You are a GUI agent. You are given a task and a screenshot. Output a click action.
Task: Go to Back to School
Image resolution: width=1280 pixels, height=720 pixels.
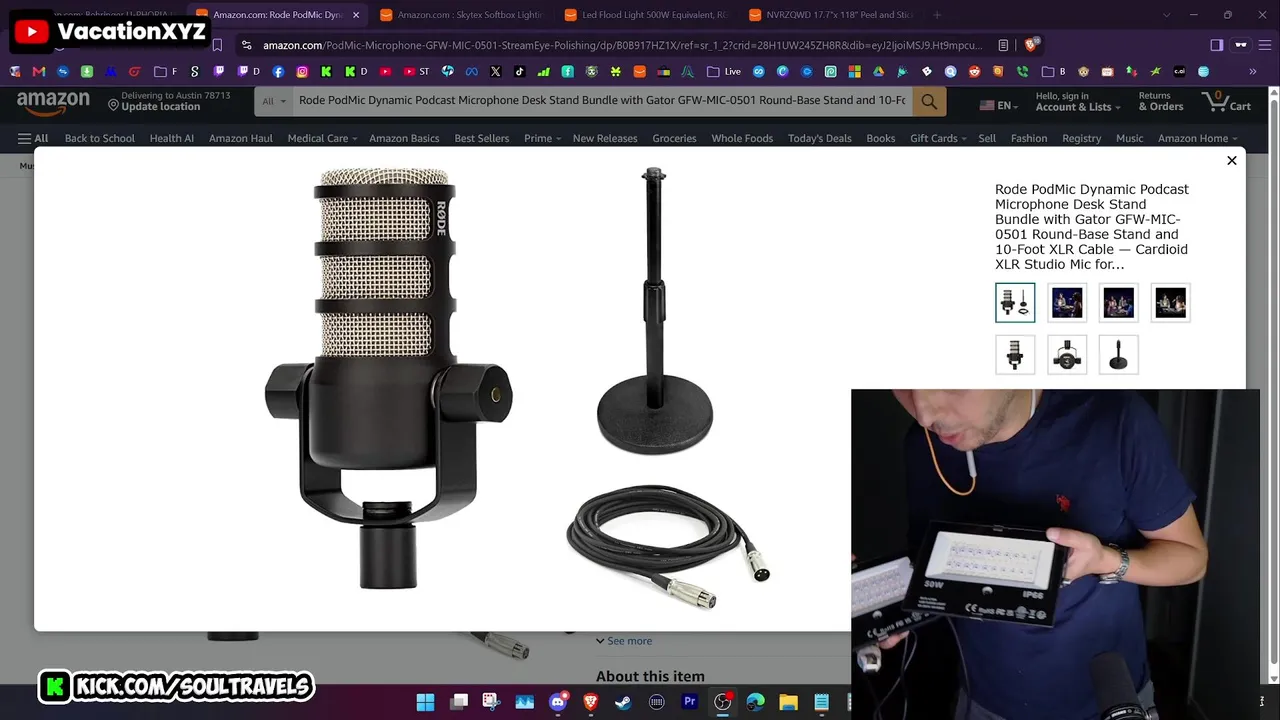[99, 138]
